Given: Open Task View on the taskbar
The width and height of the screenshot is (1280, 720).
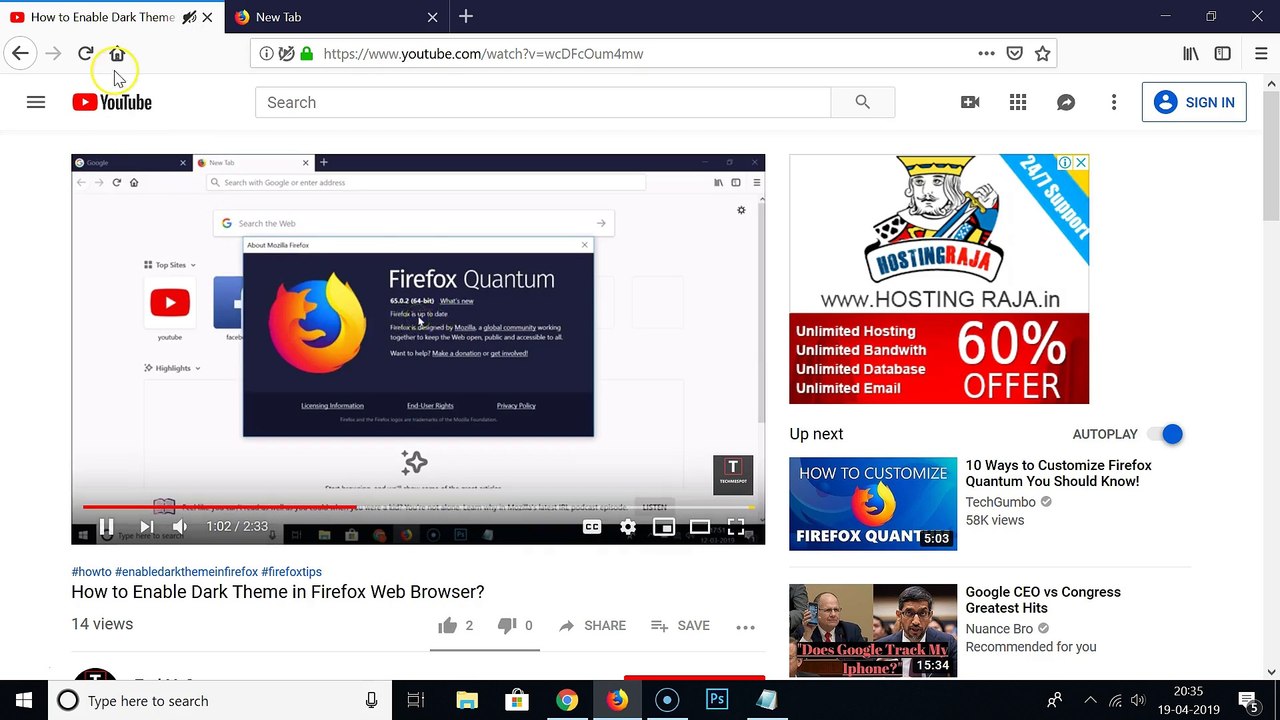Looking at the screenshot, I should 416,701.
